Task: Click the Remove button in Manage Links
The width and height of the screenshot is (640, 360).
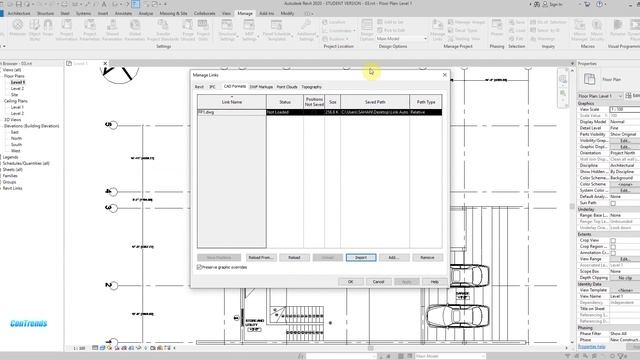Action: click(x=427, y=258)
